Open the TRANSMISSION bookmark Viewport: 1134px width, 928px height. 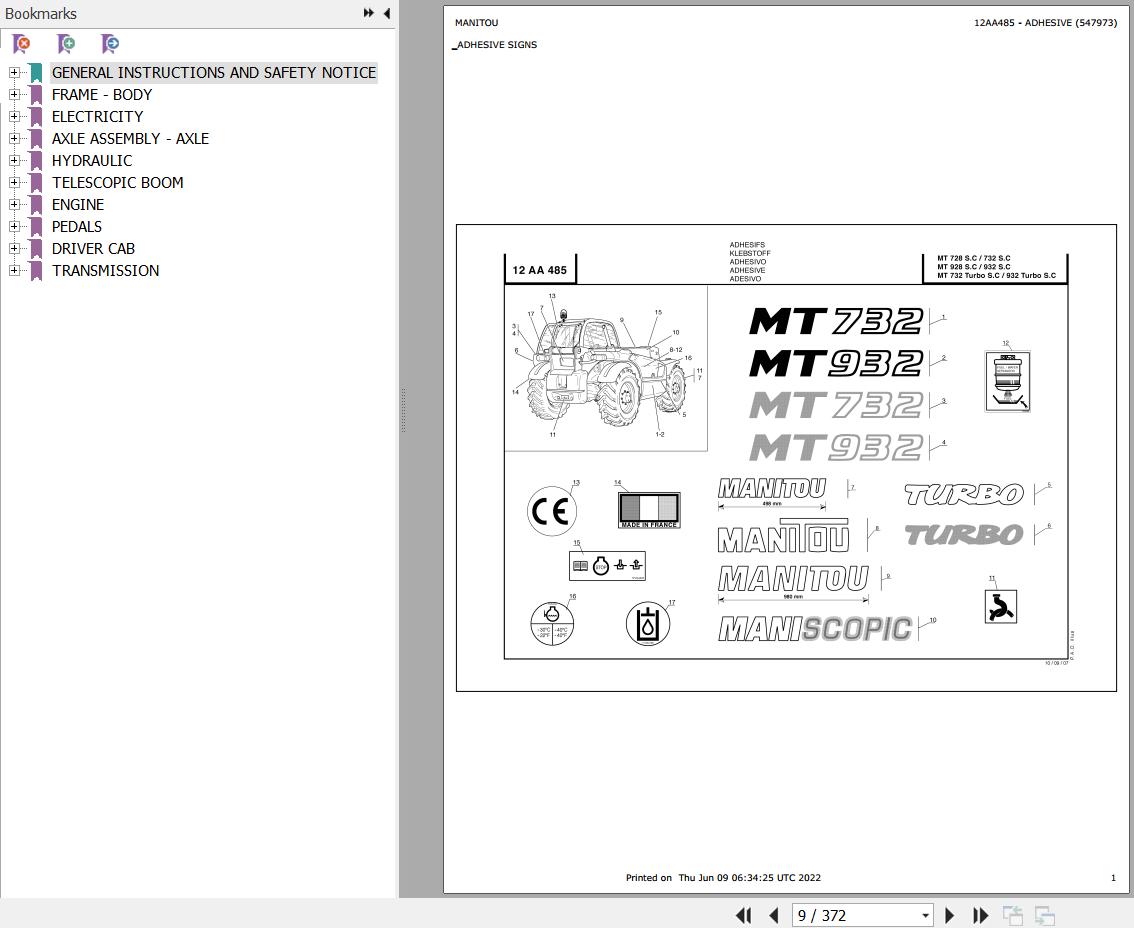pyautogui.click(x=106, y=271)
